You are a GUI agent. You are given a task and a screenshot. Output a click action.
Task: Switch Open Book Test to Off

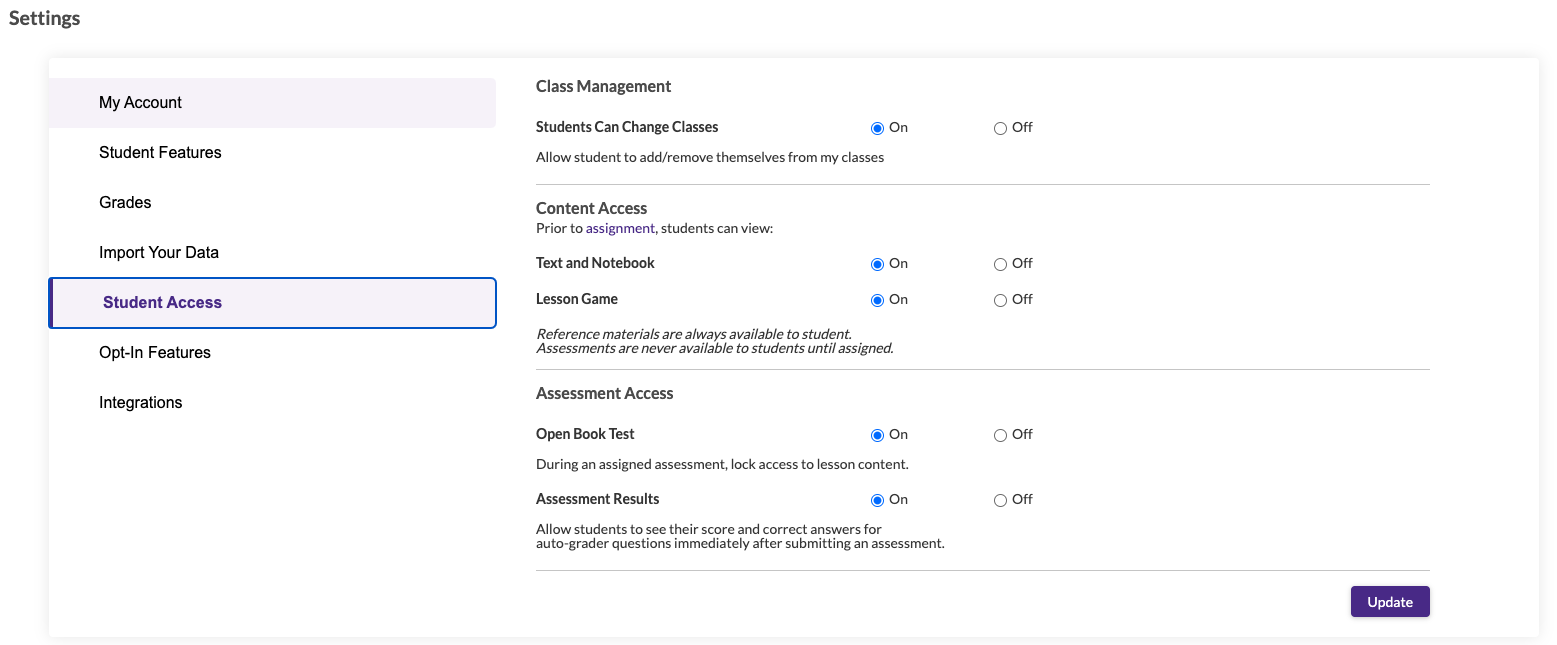999,434
